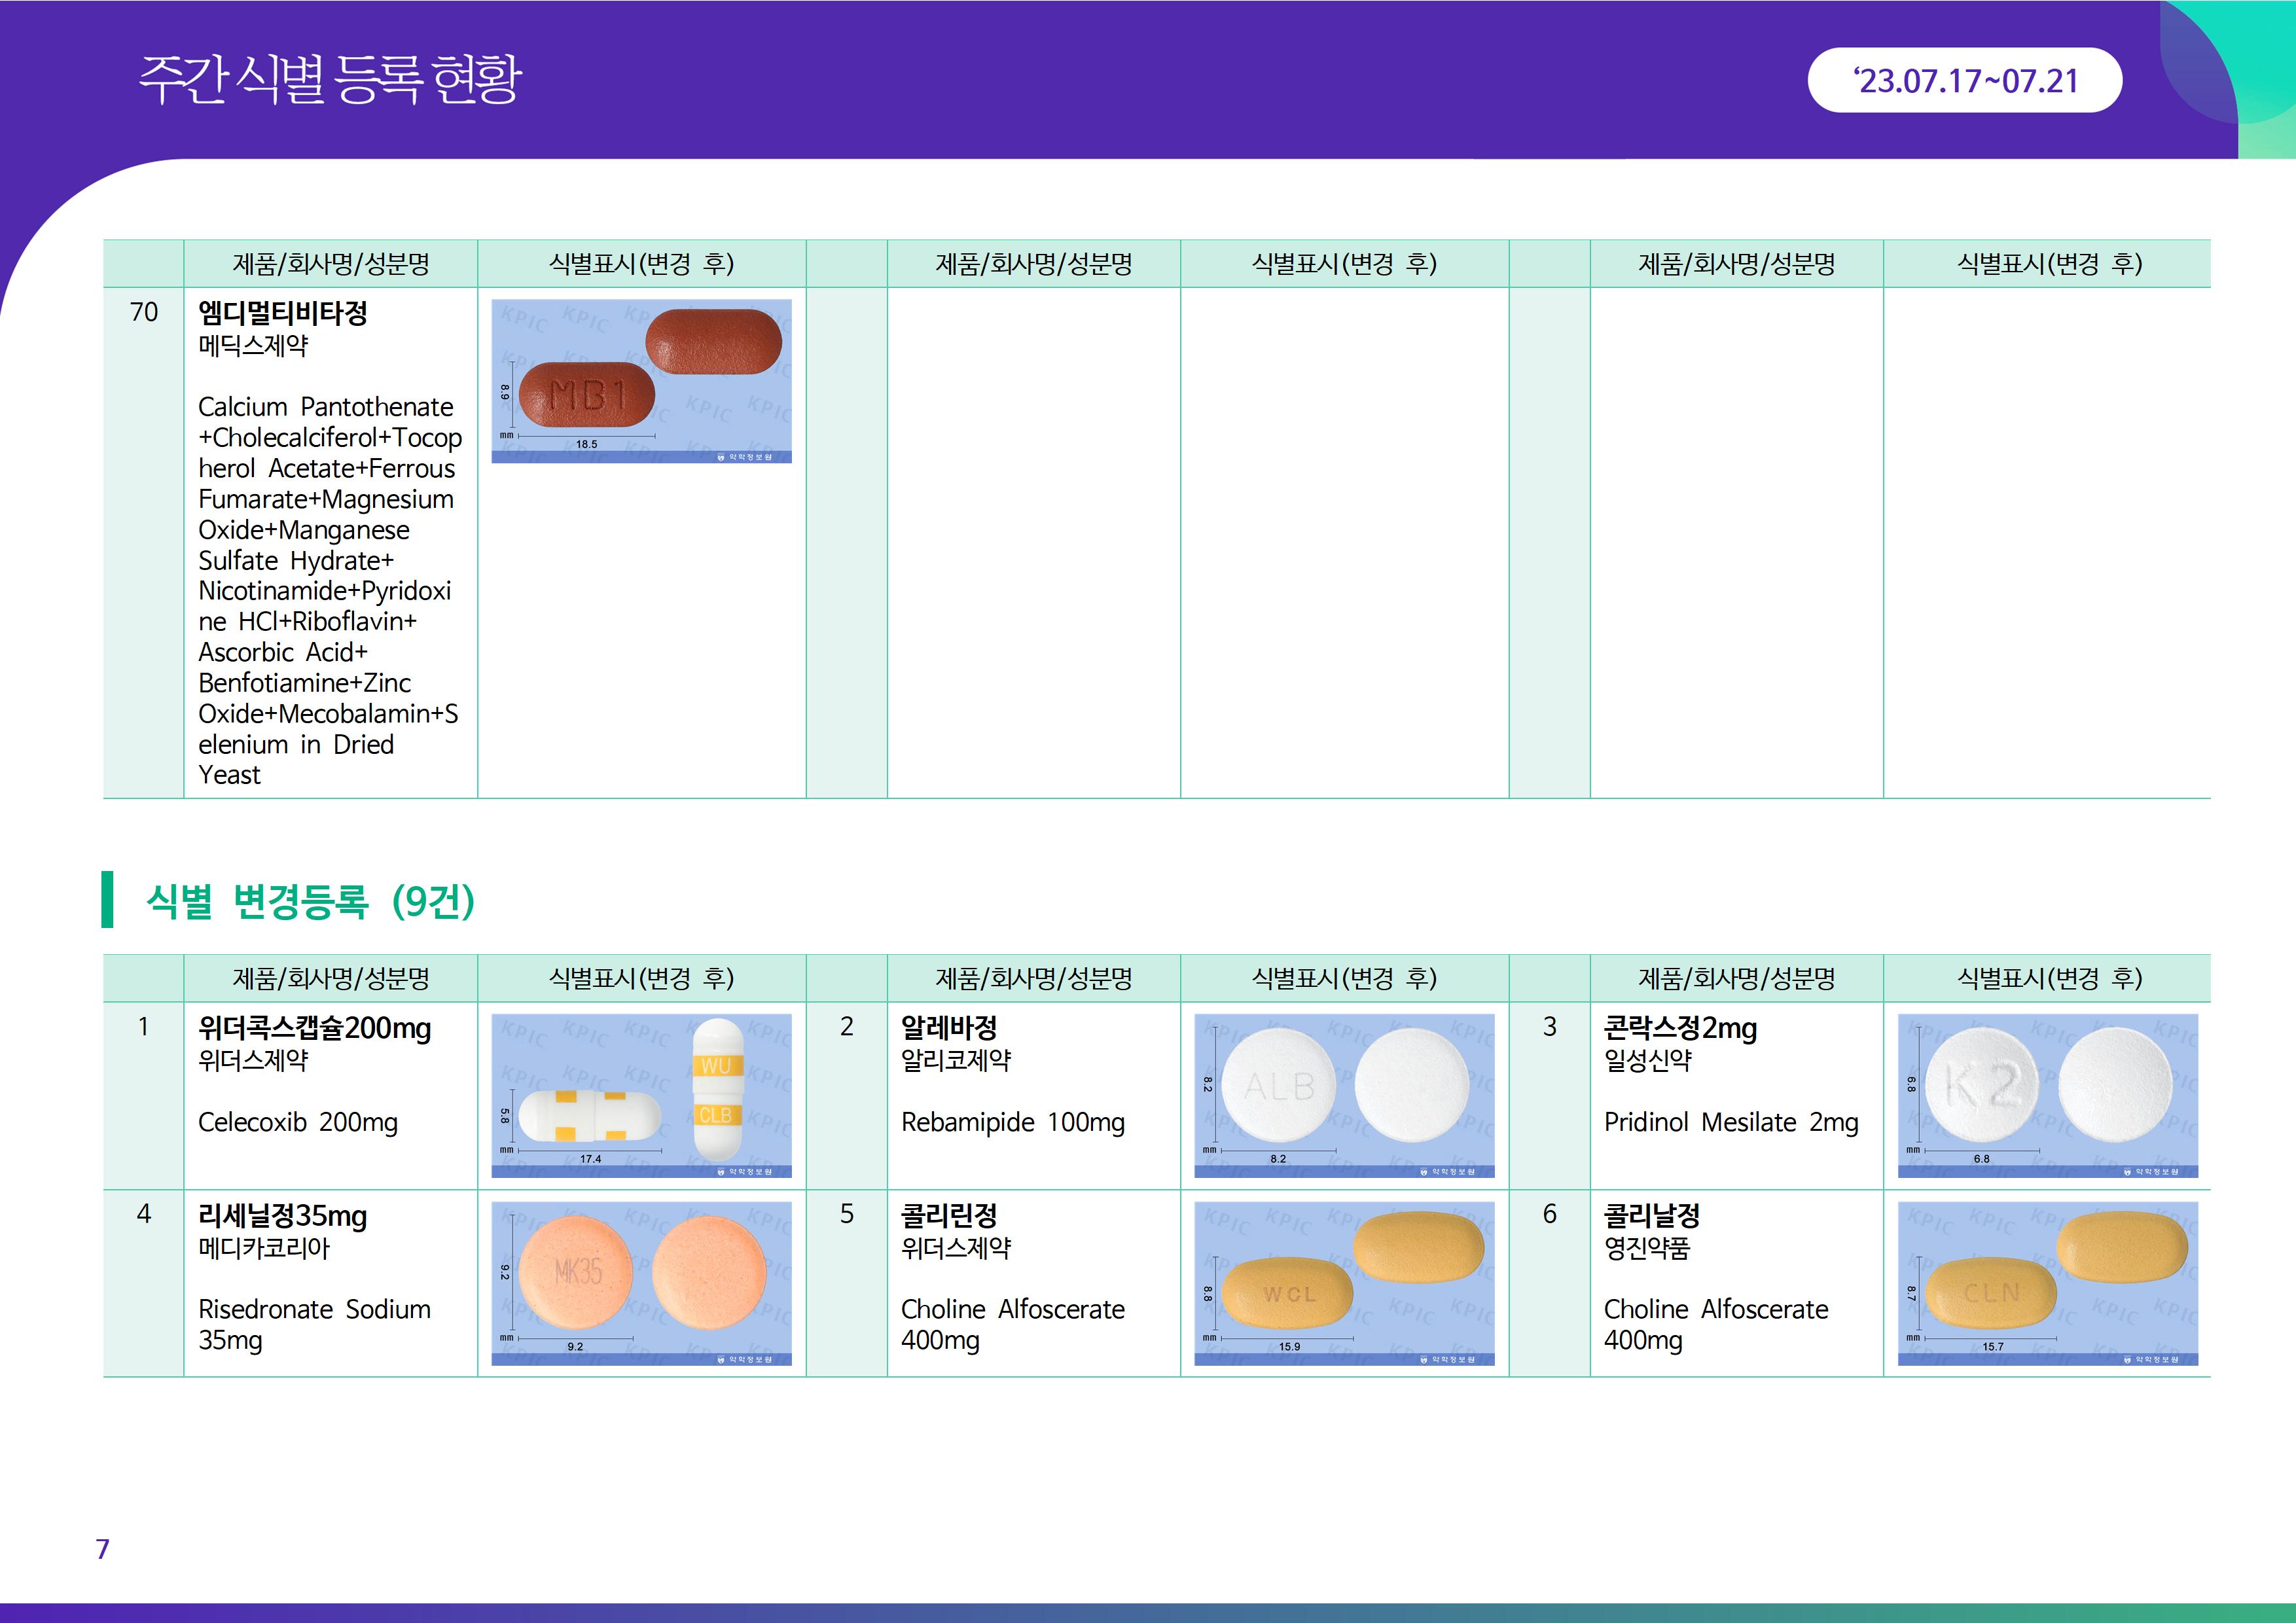The width and height of the screenshot is (2296, 1623).
Task: Click the K2 white tablet image
Action: tap(2047, 1095)
